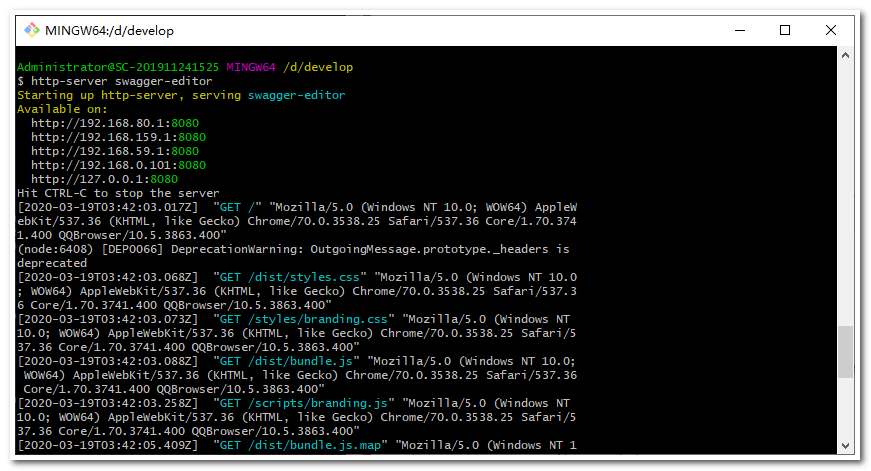Click the scrollbar down arrow
Viewport: 871px width, 471px height.
tap(845, 445)
